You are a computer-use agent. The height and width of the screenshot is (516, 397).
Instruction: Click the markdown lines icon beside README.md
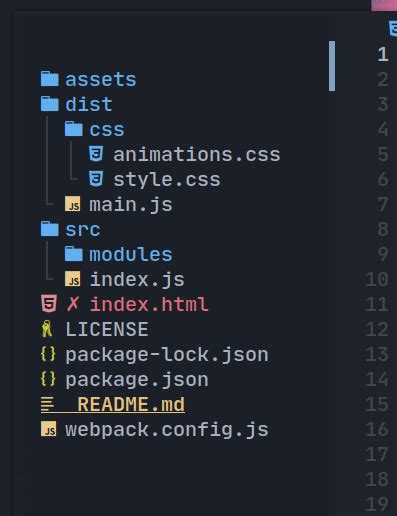[47, 404]
